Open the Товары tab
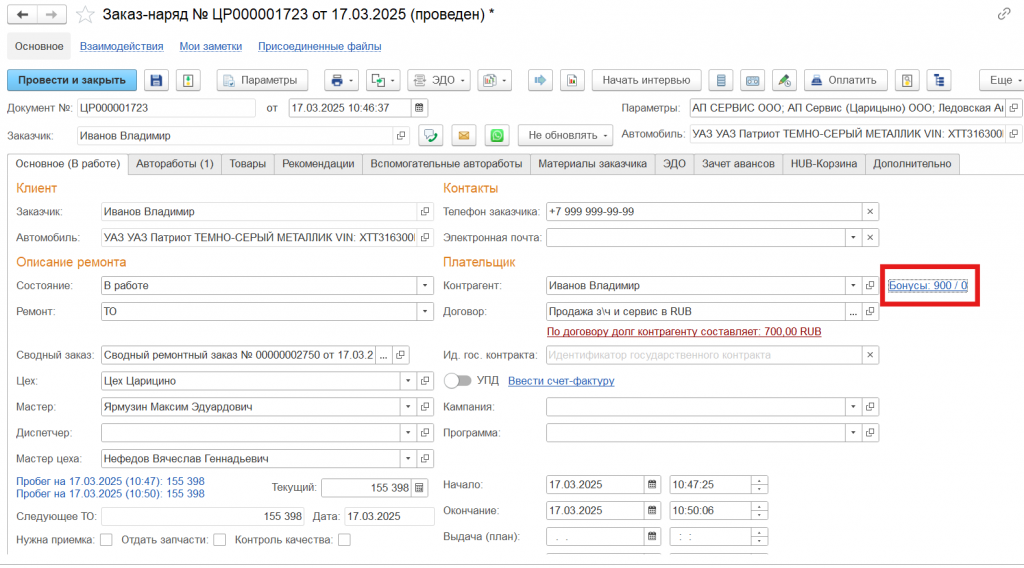This screenshot has width=1024, height=568. [x=247, y=164]
